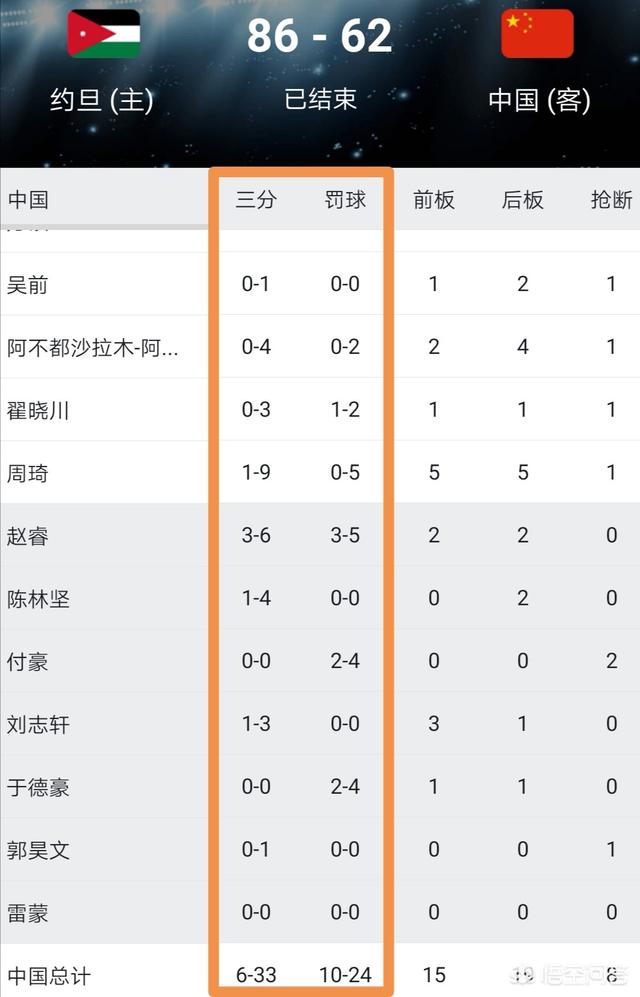The height and width of the screenshot is (997, 640).
Task: Tap the China flag icon
Action: click(x=537, y=34)
